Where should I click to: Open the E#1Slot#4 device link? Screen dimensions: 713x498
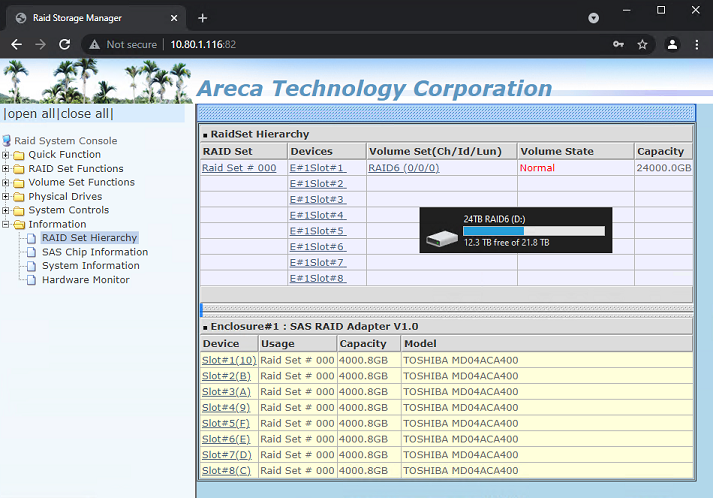(317, 215)
